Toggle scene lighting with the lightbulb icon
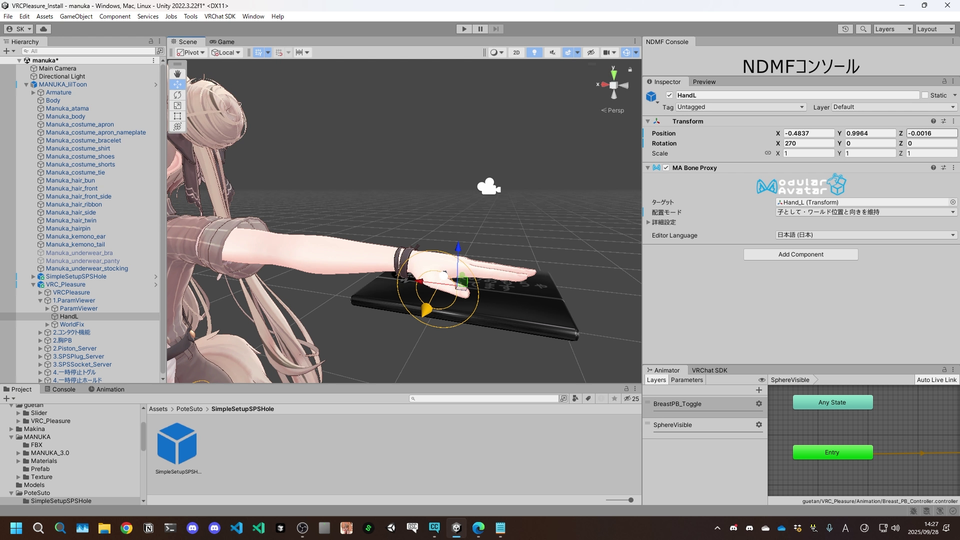The width and height of the screenshot is (960, 540). (x=535, y=52)
